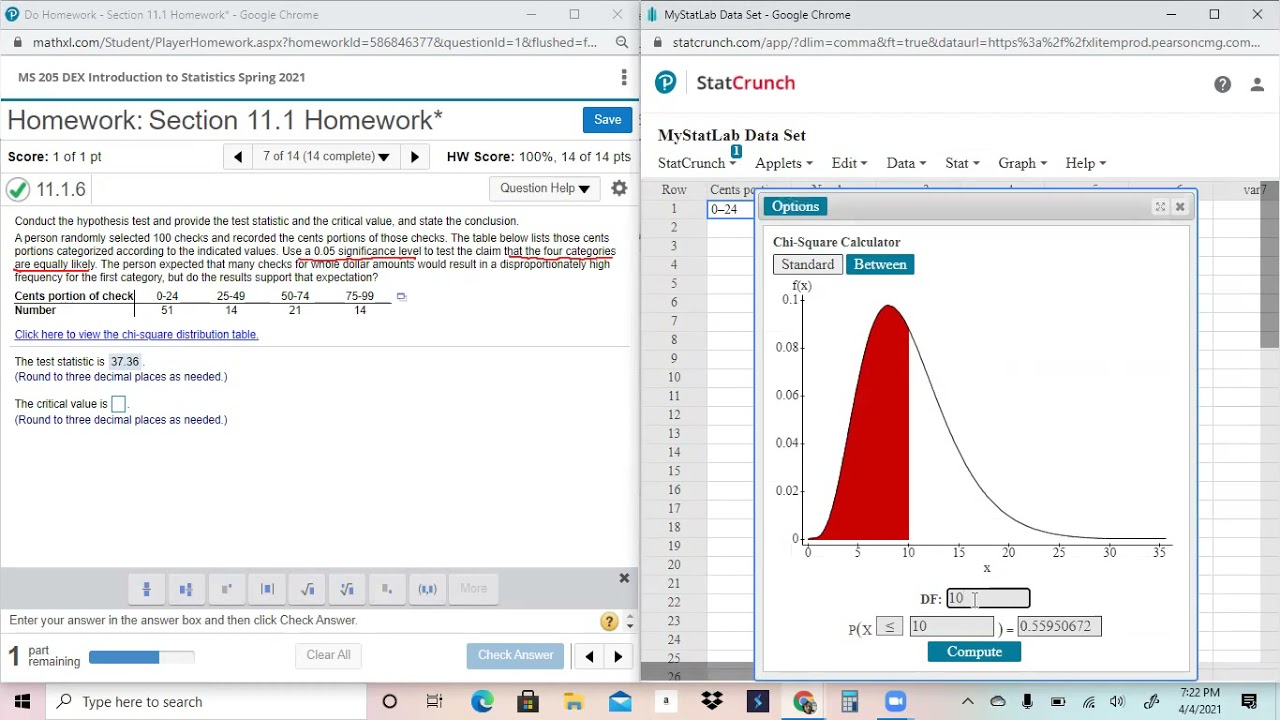Select the Standard calculator mode
This screenshot has height=720, width=1280.
[x=808, y=265]
